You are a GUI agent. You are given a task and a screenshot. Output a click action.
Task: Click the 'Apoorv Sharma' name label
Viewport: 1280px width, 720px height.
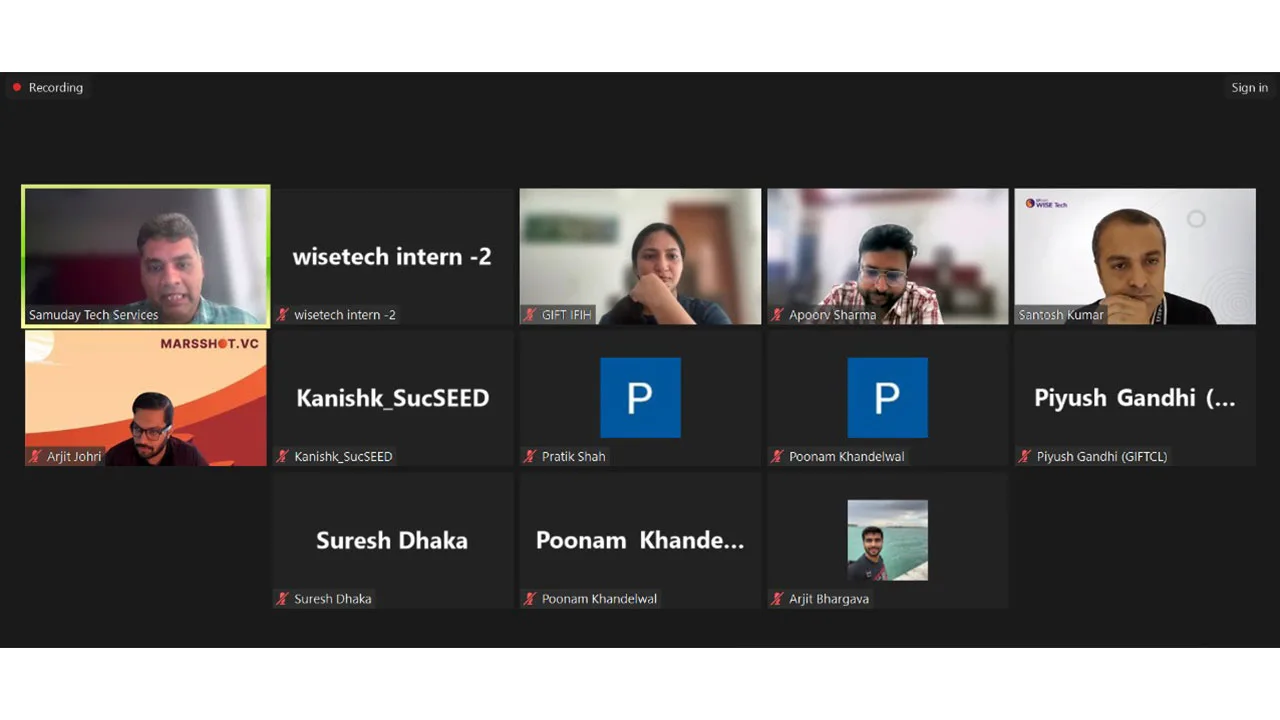tap(832, 315)
